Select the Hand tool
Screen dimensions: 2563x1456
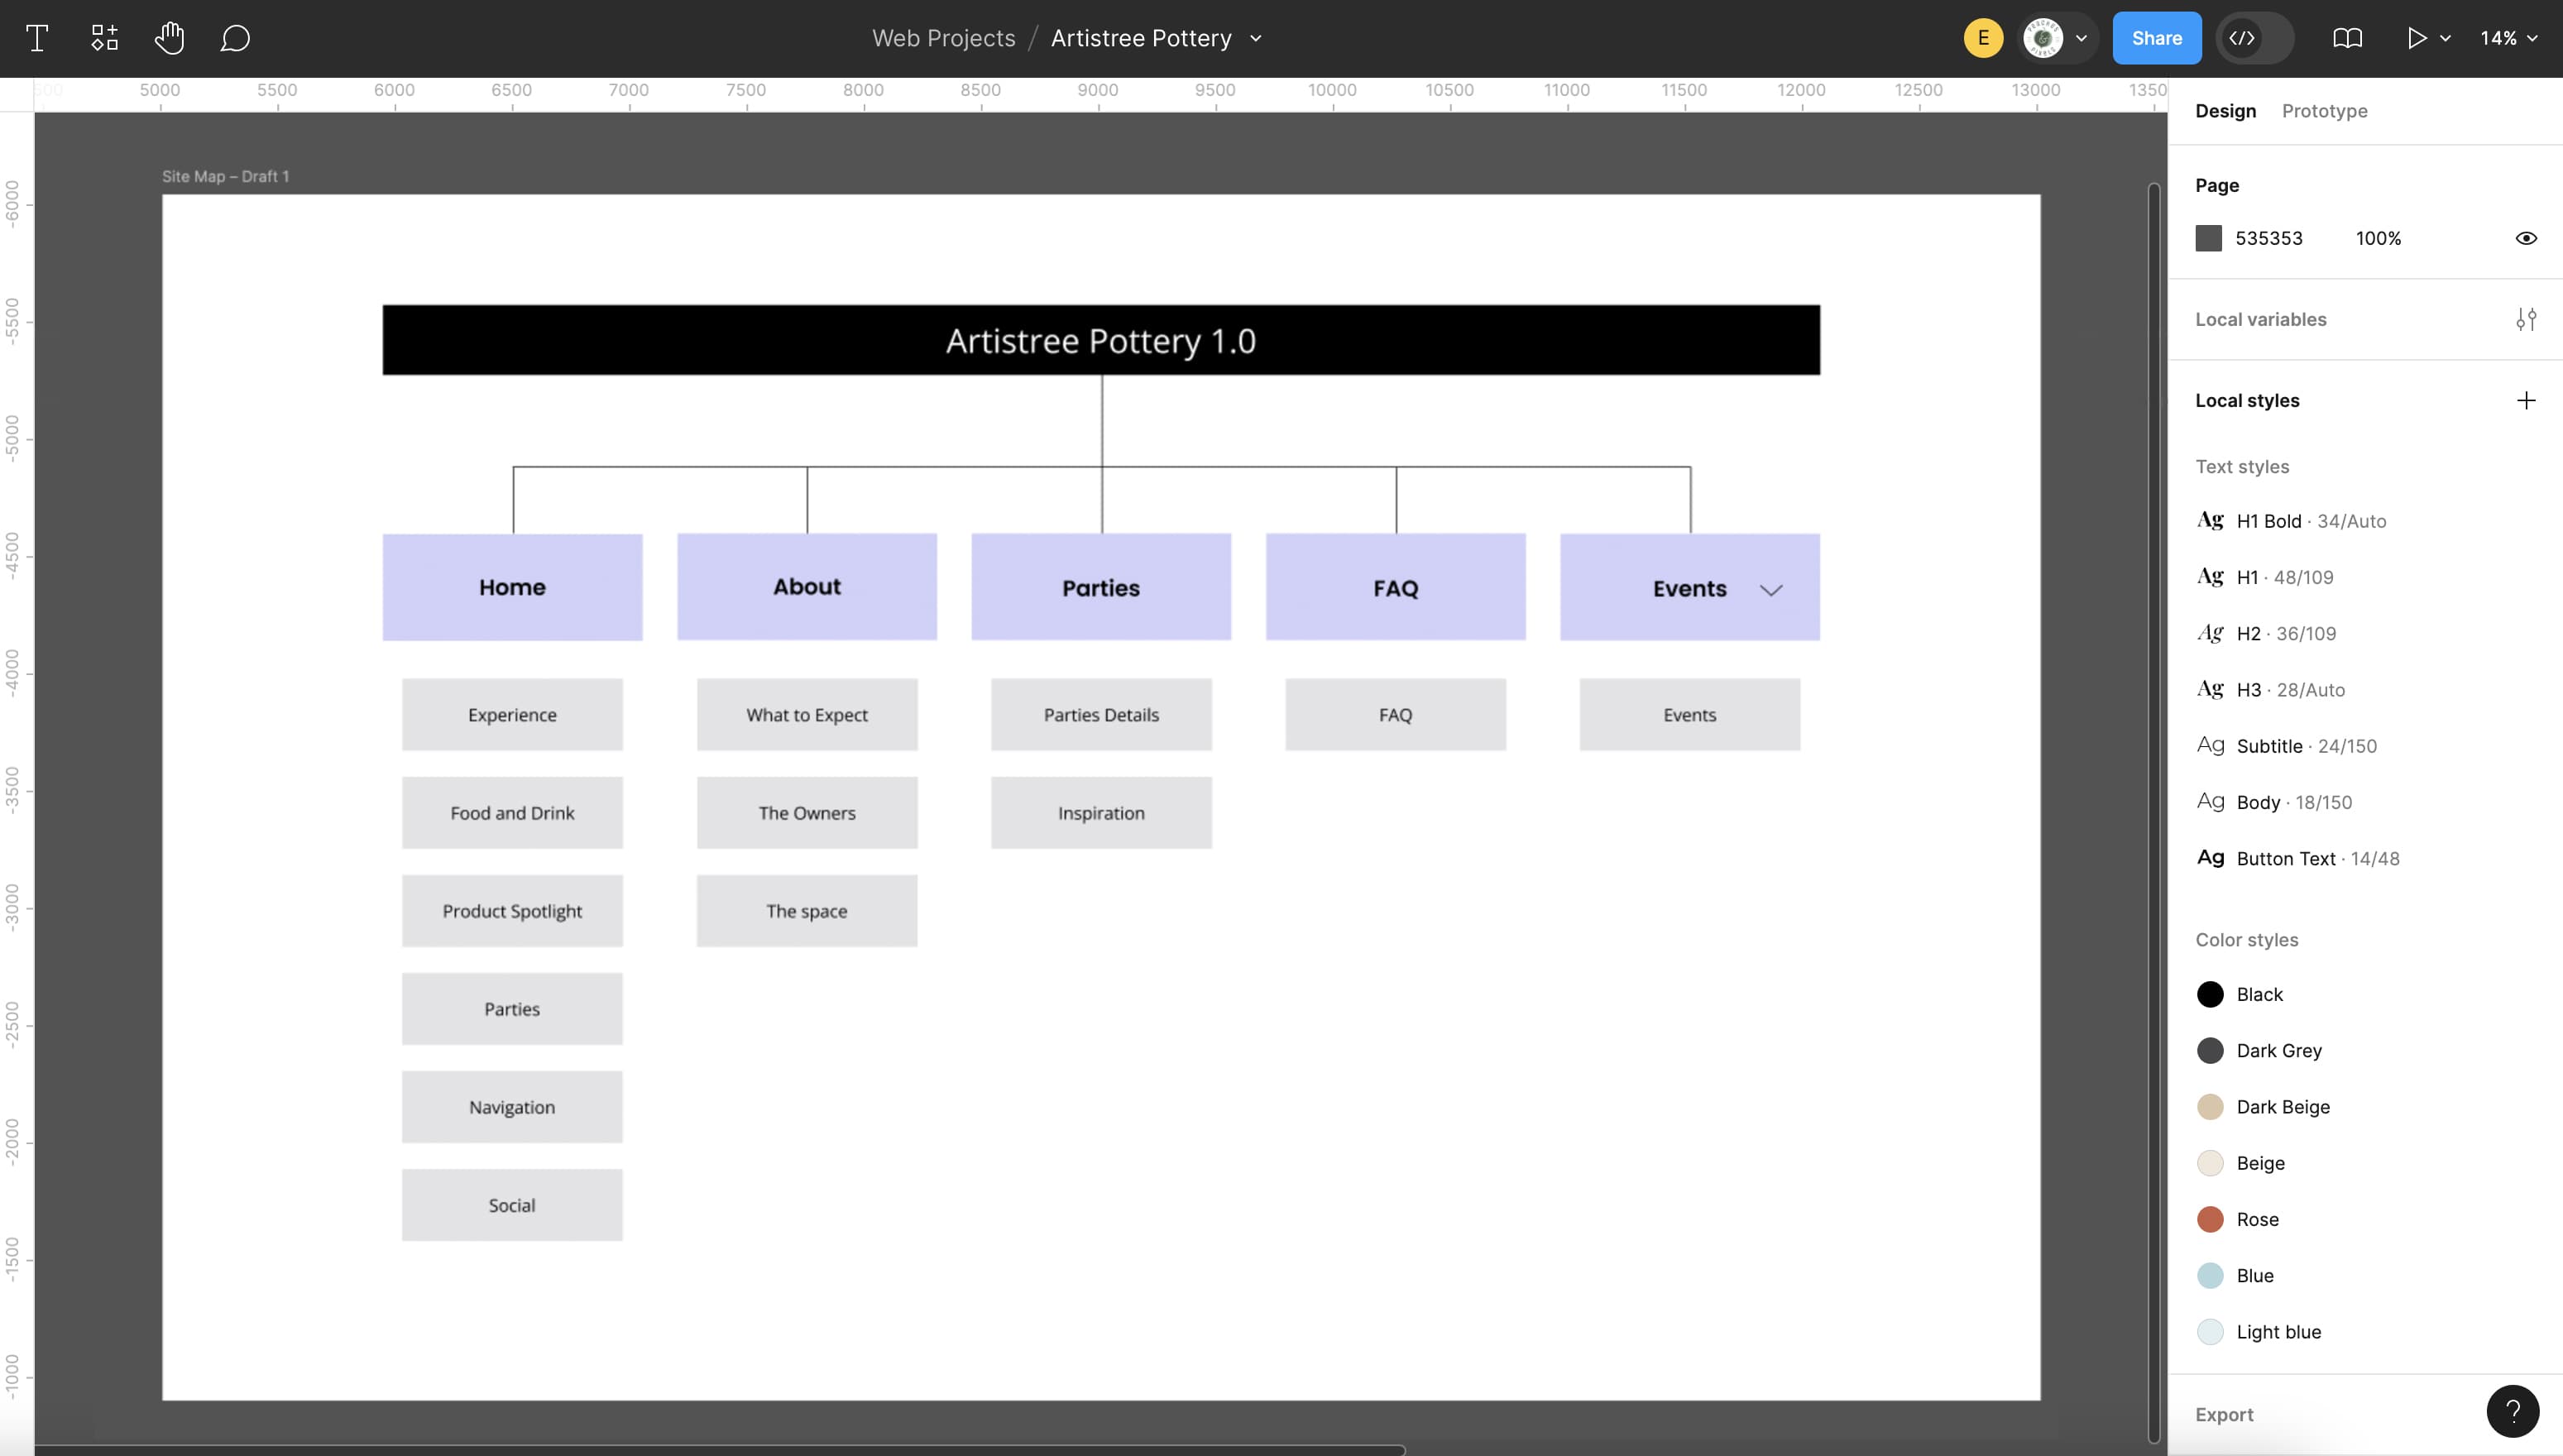170,38
